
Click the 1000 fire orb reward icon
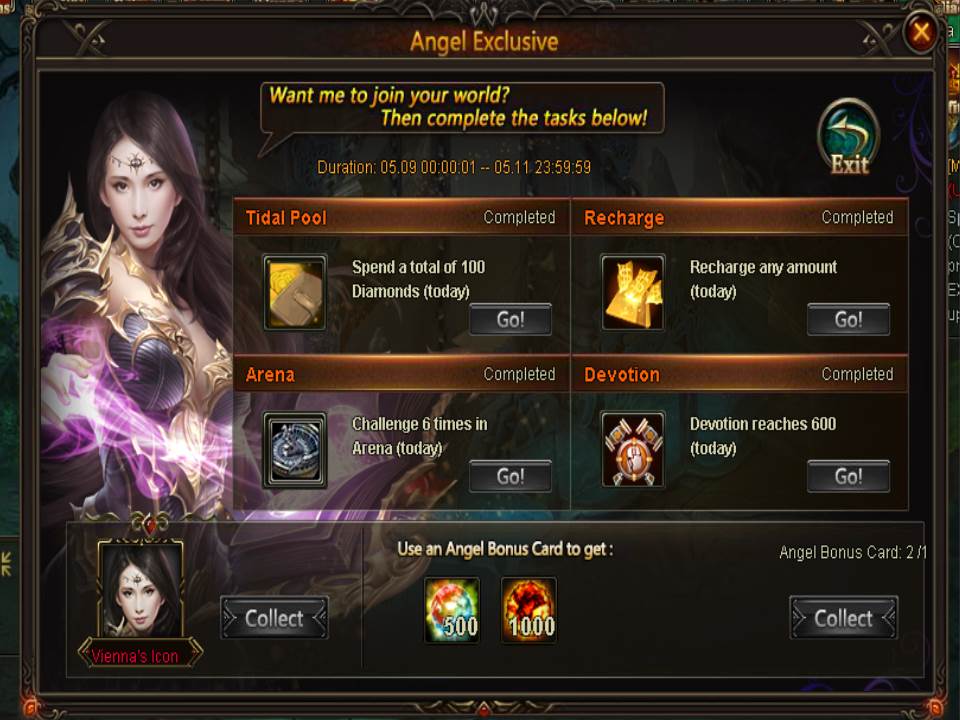pos(529,610)
